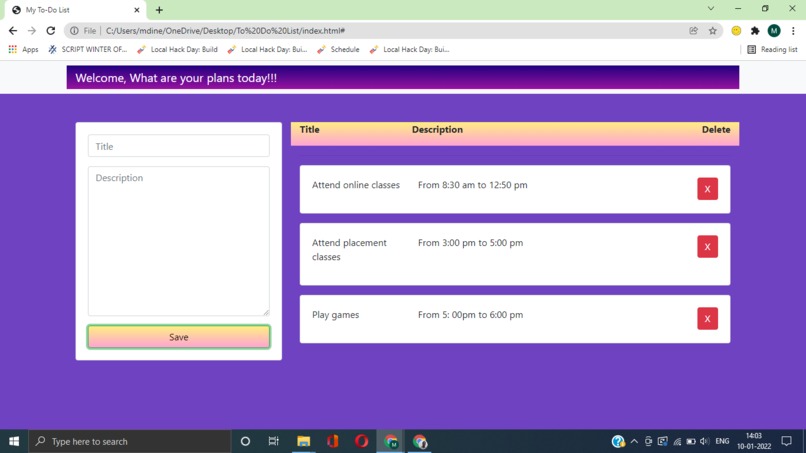Screen dimensions: 806x453
Task: Open Microsoft Office from taskbar
Action: click(x=333, y=441)
